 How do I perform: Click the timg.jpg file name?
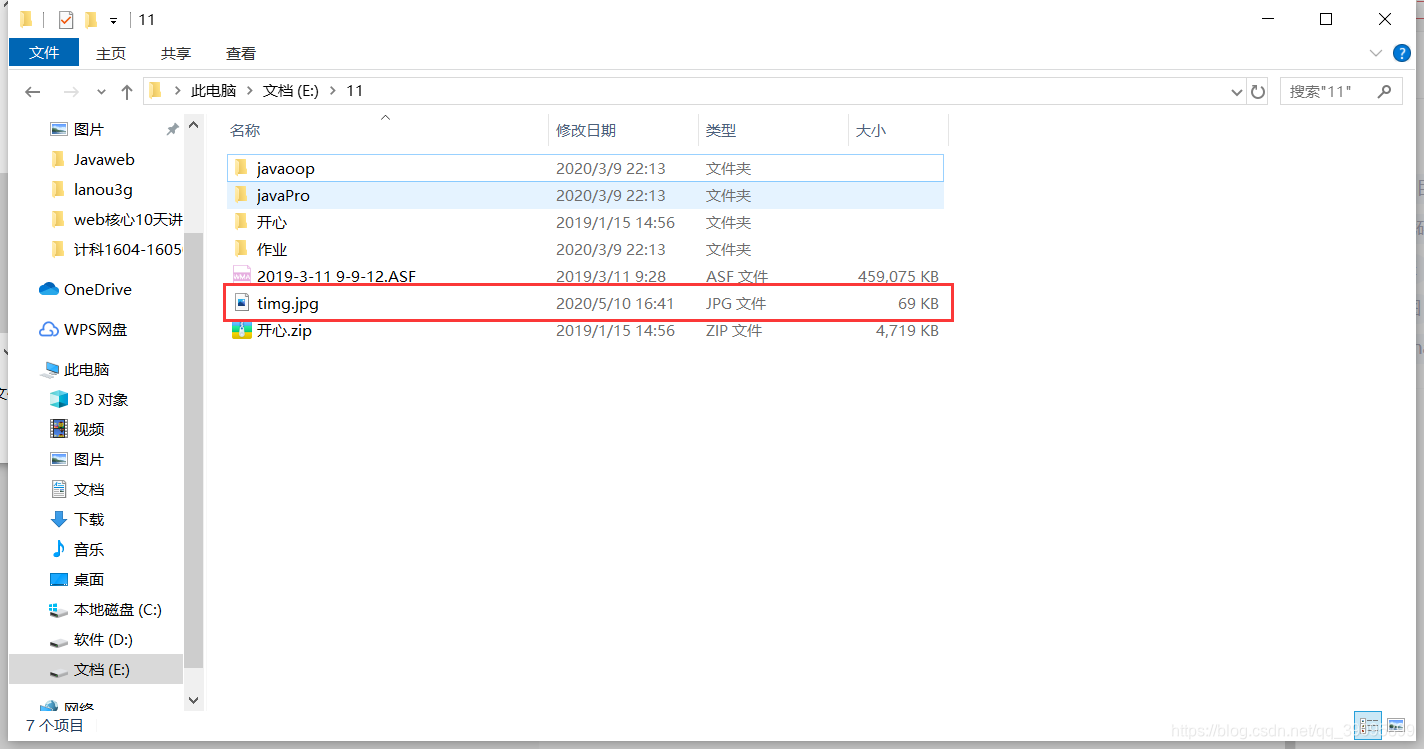(x=288, y=303)
